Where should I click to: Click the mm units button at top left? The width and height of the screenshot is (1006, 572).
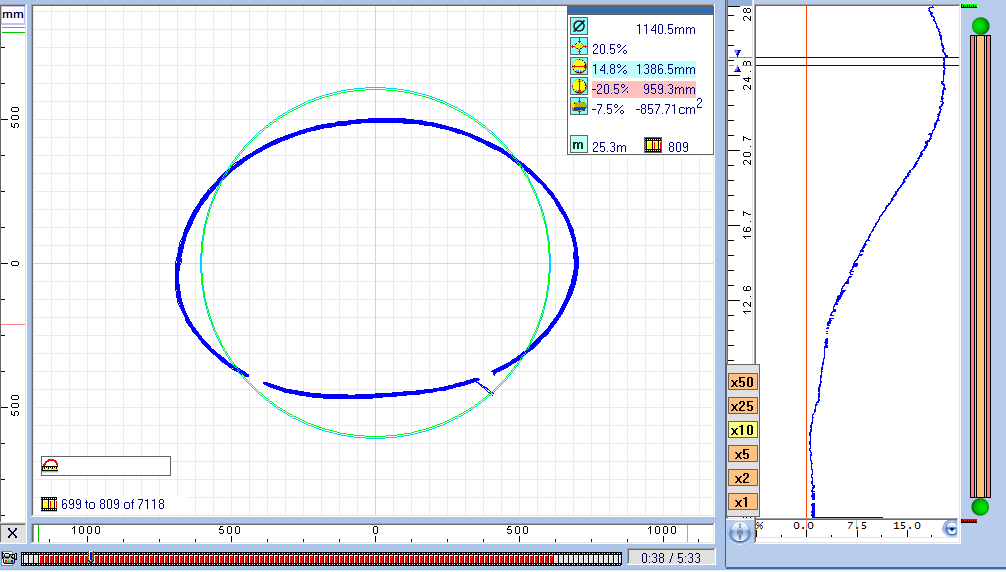pyautogui.click(x=13, y=14)
